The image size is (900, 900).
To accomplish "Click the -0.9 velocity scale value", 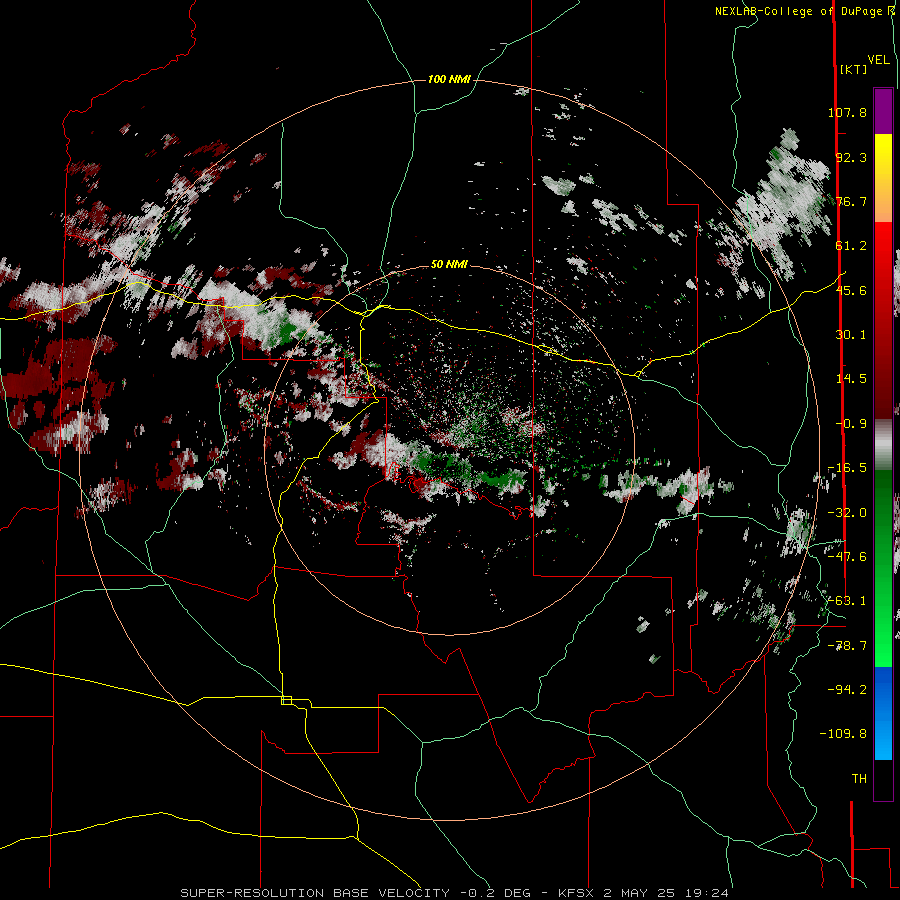I will 851,424.
